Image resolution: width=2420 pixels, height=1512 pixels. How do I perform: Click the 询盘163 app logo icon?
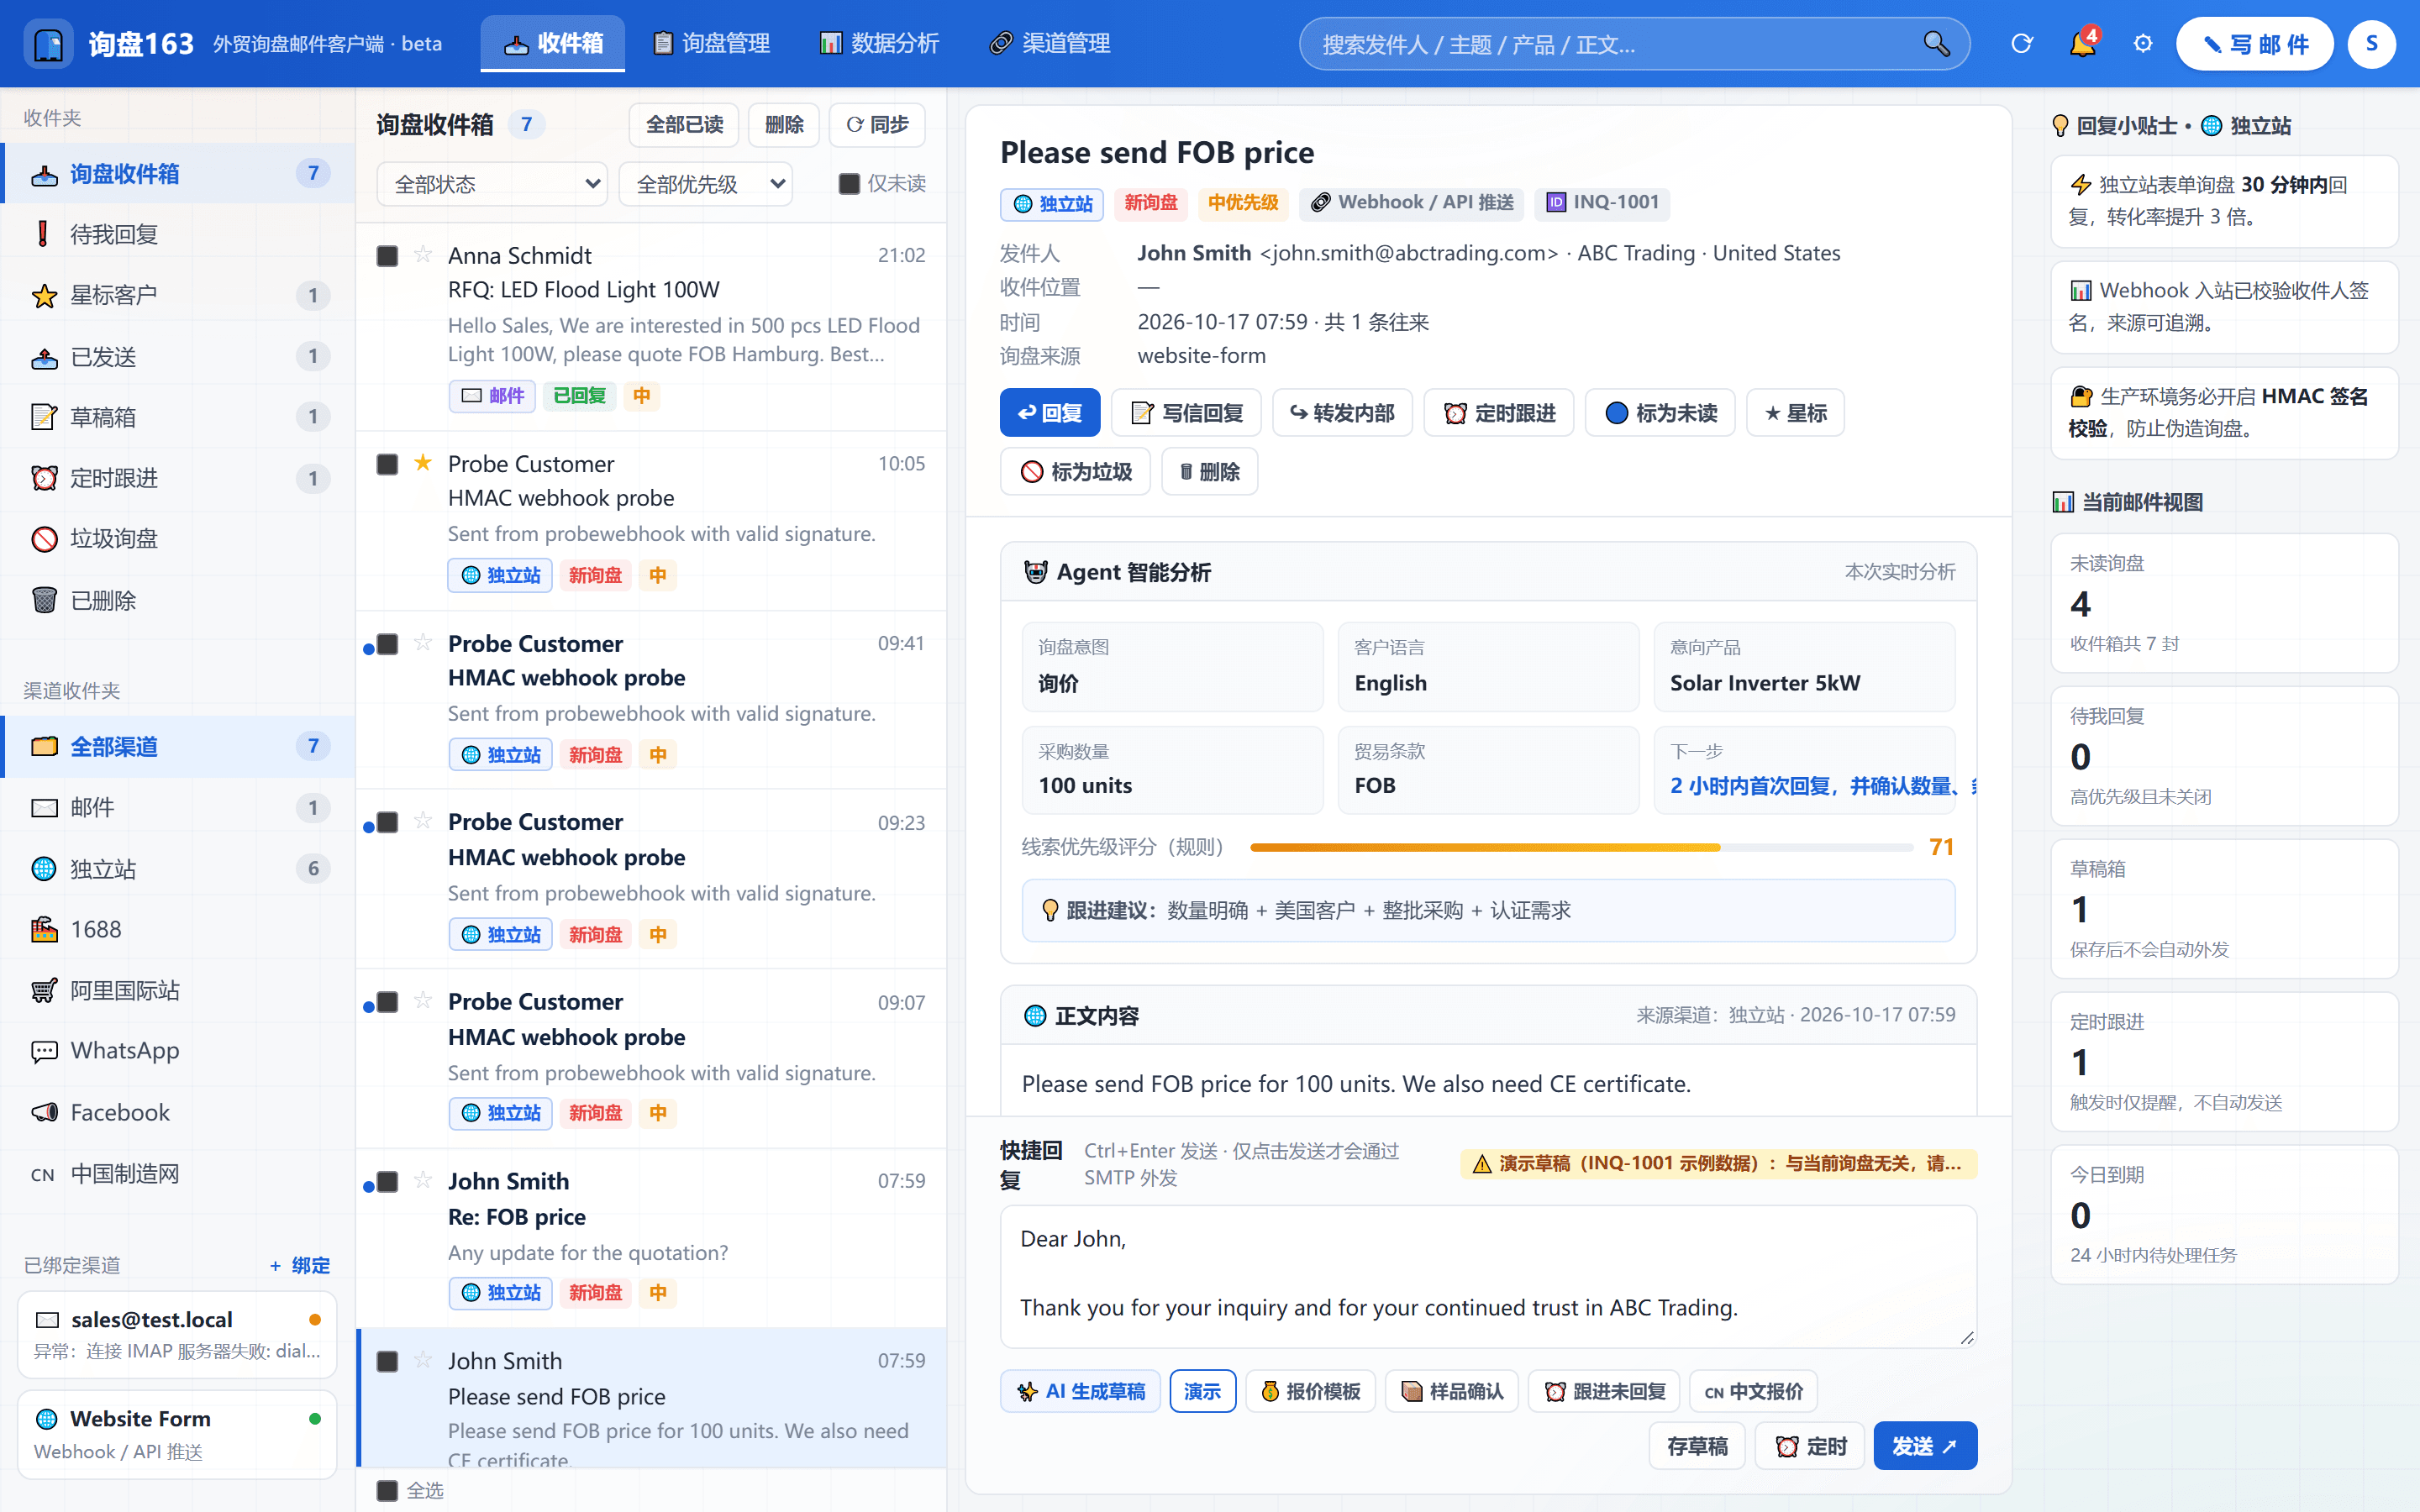tap(48, 44)
